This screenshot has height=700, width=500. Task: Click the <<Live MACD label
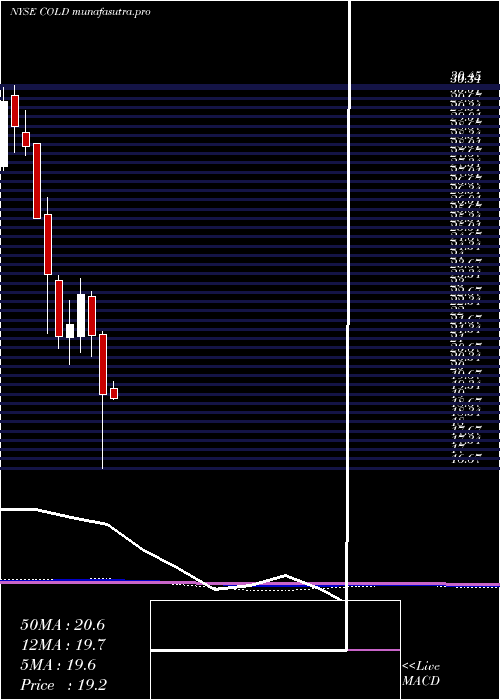pyautogui.click(x=421, y=674)
